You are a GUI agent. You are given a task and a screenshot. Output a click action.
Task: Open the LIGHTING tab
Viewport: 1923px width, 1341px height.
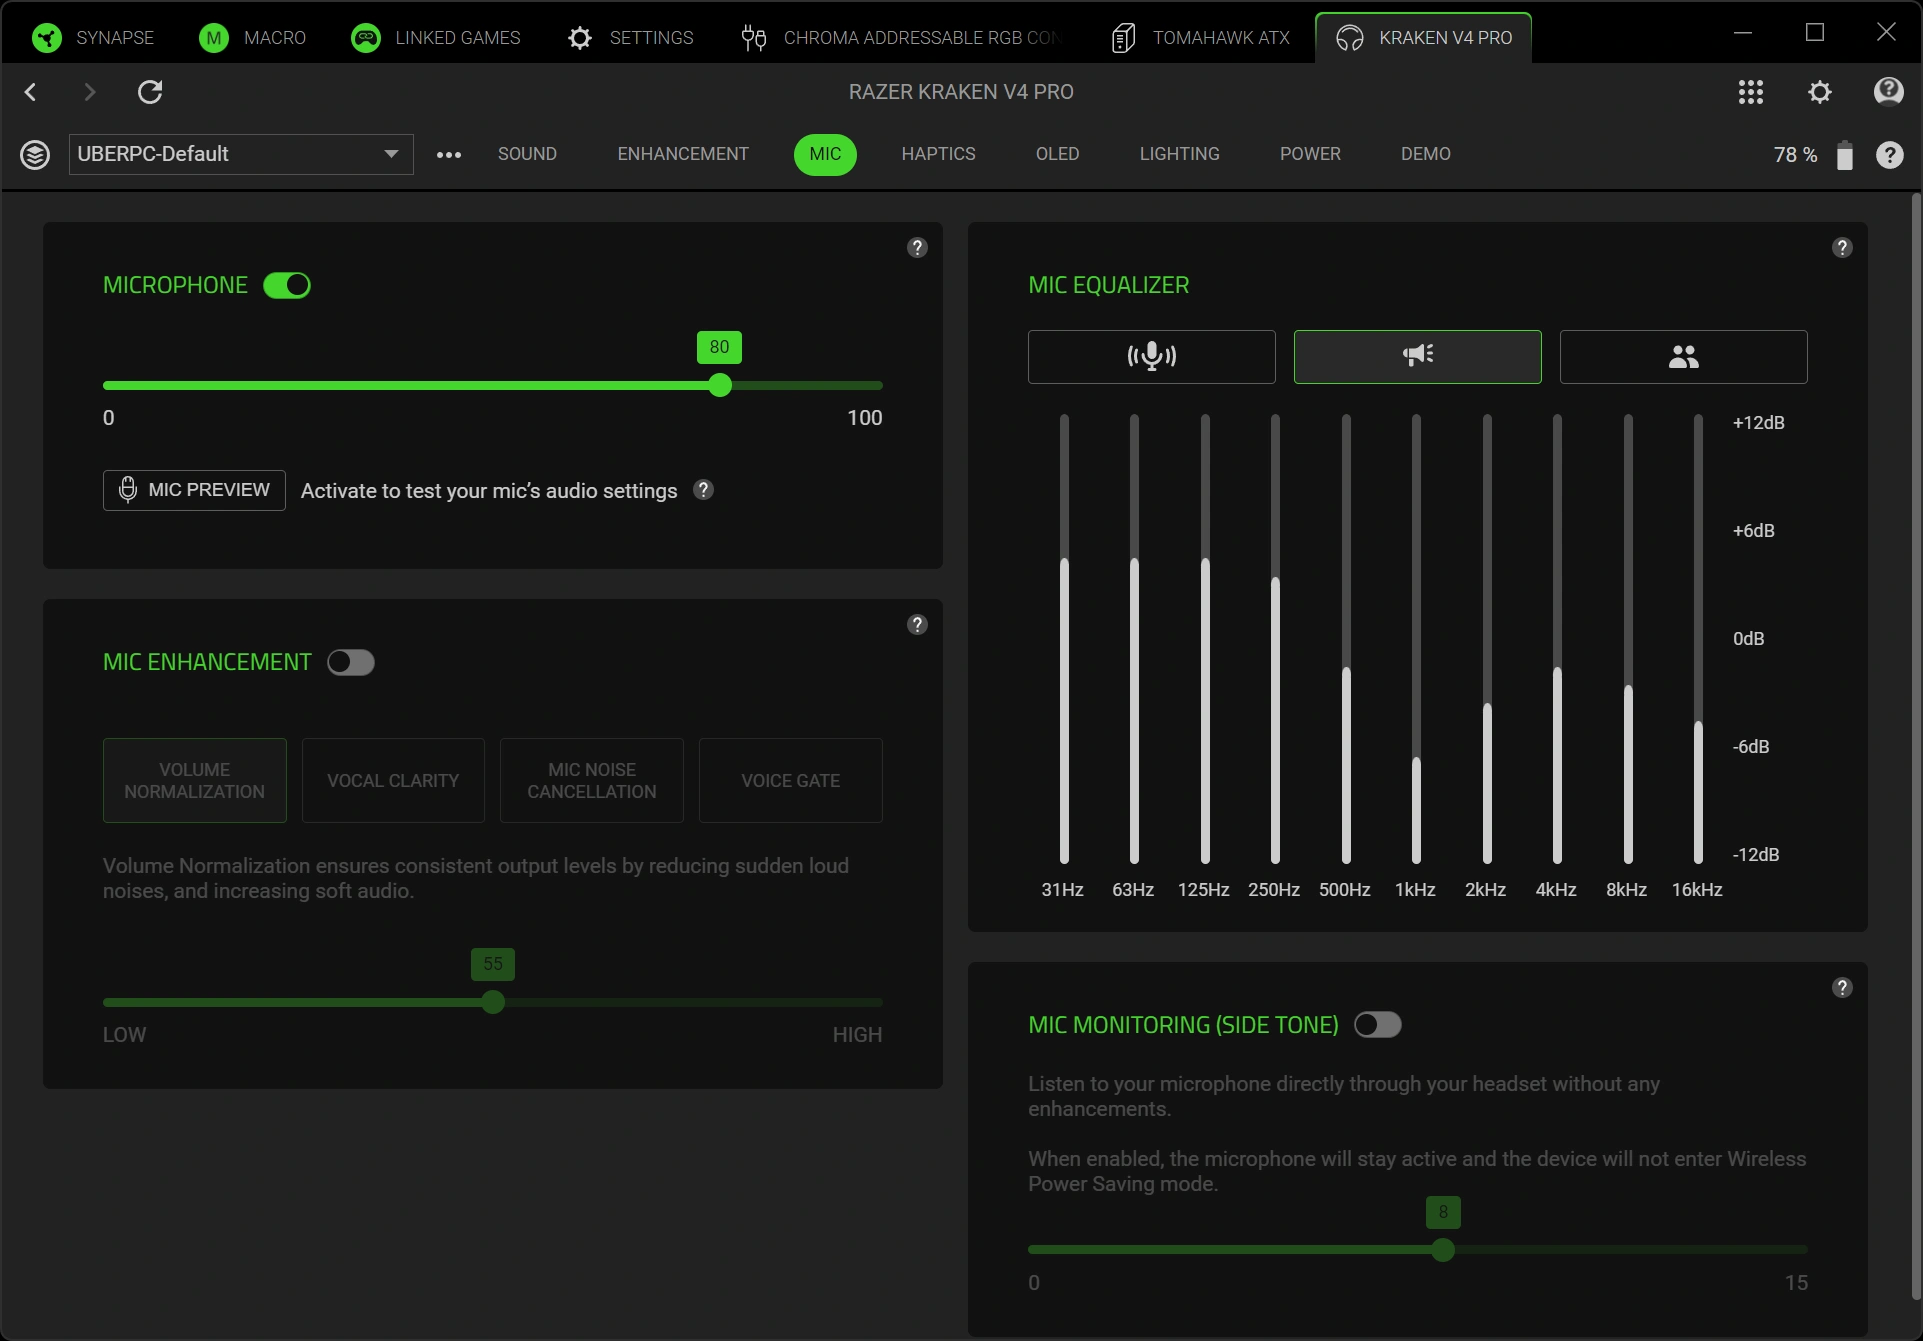coord(1179,154)
